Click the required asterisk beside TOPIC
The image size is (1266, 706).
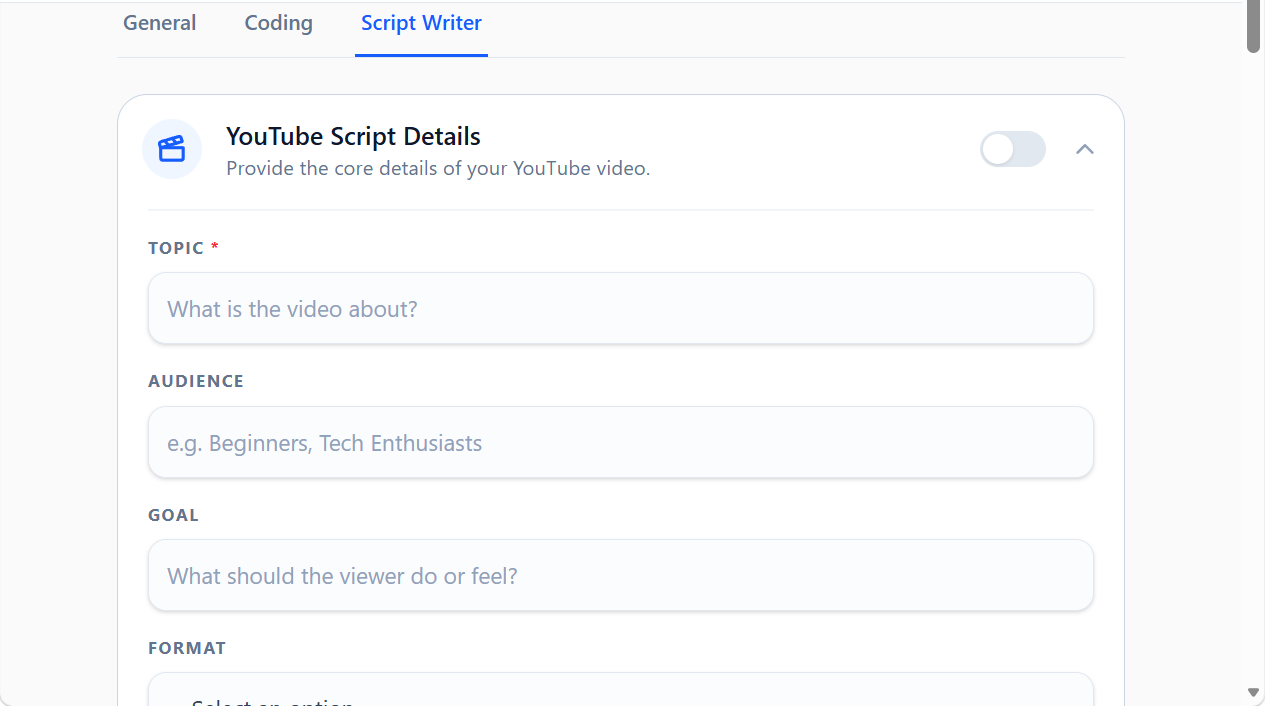214,245
